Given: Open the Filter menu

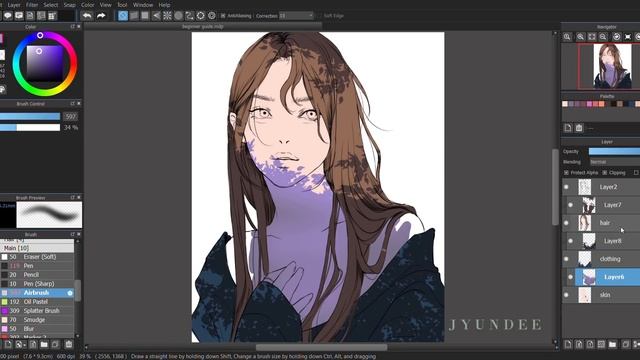Looking at the screenshot, I should click(32, 5).
